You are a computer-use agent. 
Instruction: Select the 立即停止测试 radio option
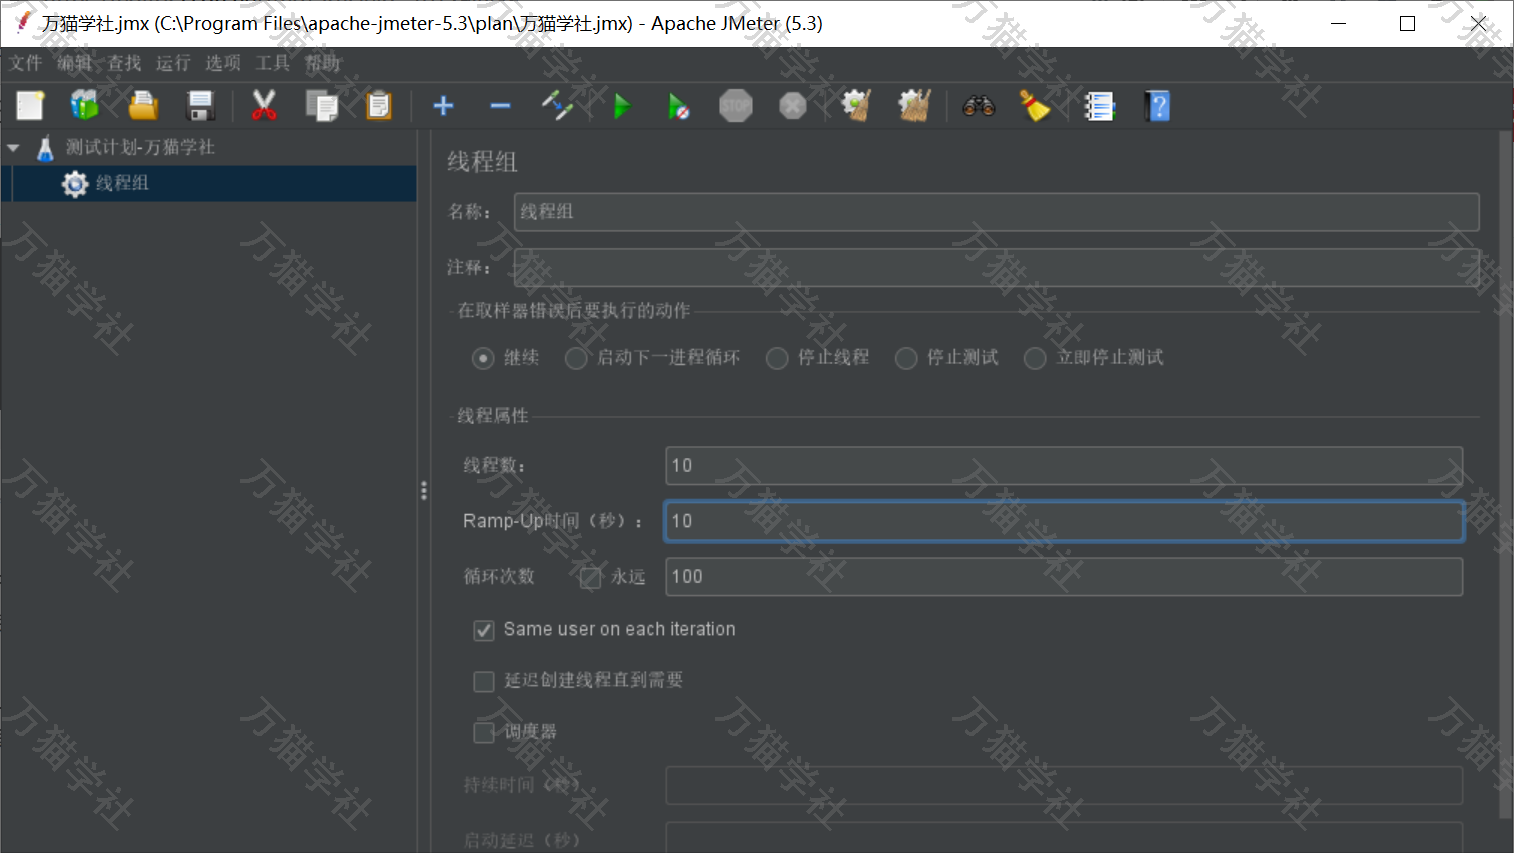1035,358
